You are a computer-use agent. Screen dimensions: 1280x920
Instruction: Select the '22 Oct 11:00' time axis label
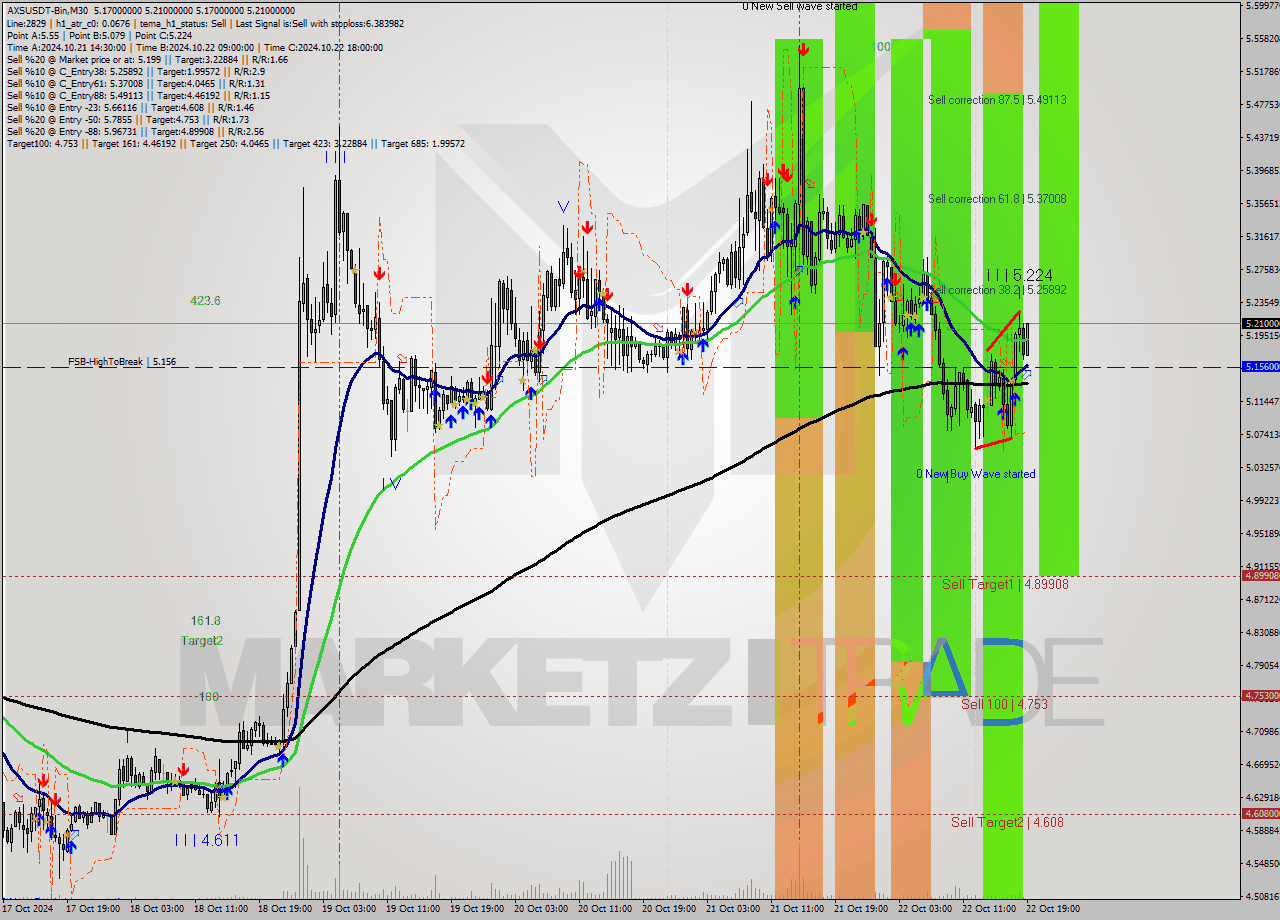[x=989, y=909]
